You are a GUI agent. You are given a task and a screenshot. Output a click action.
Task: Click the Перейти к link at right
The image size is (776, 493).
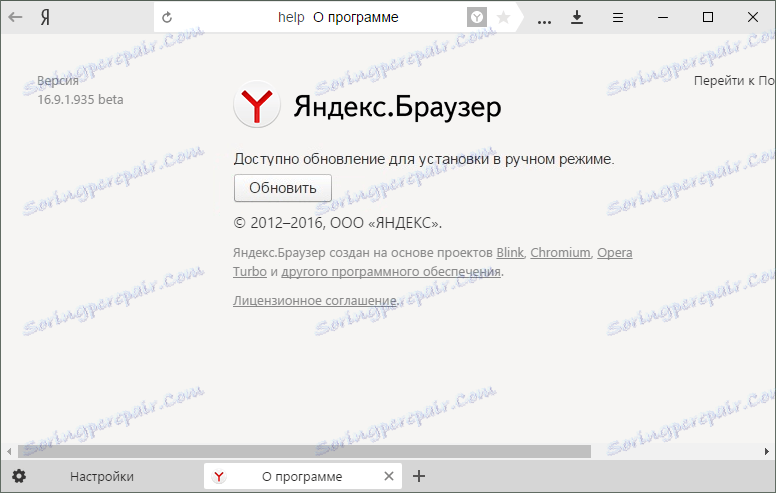click(734, 81)
